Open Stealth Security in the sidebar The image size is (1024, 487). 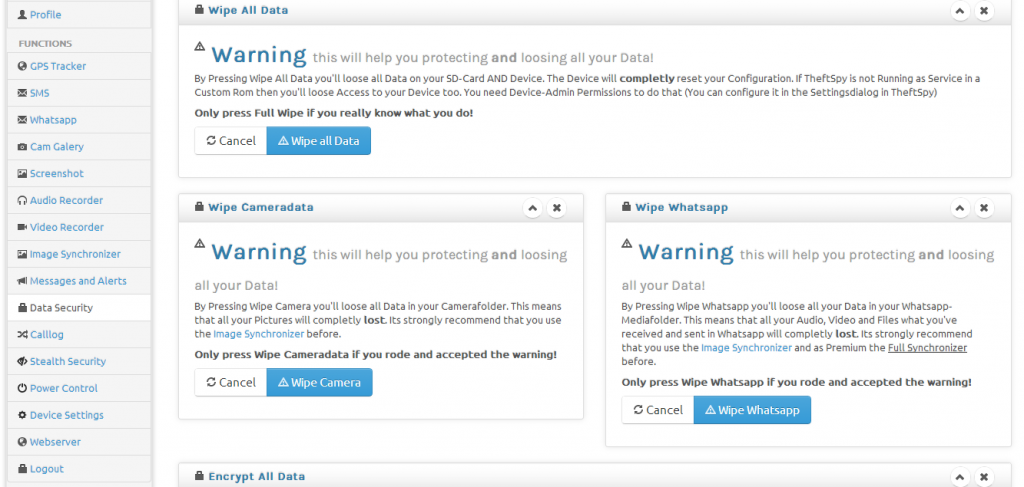pyautogui.click(x=79, y=361)
